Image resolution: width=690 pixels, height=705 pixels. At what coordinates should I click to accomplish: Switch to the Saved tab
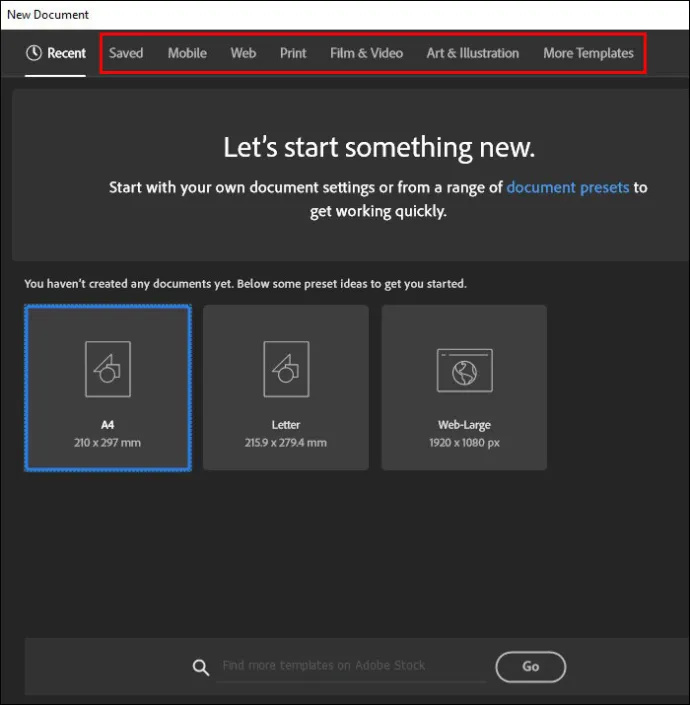[x=126, y=53]
